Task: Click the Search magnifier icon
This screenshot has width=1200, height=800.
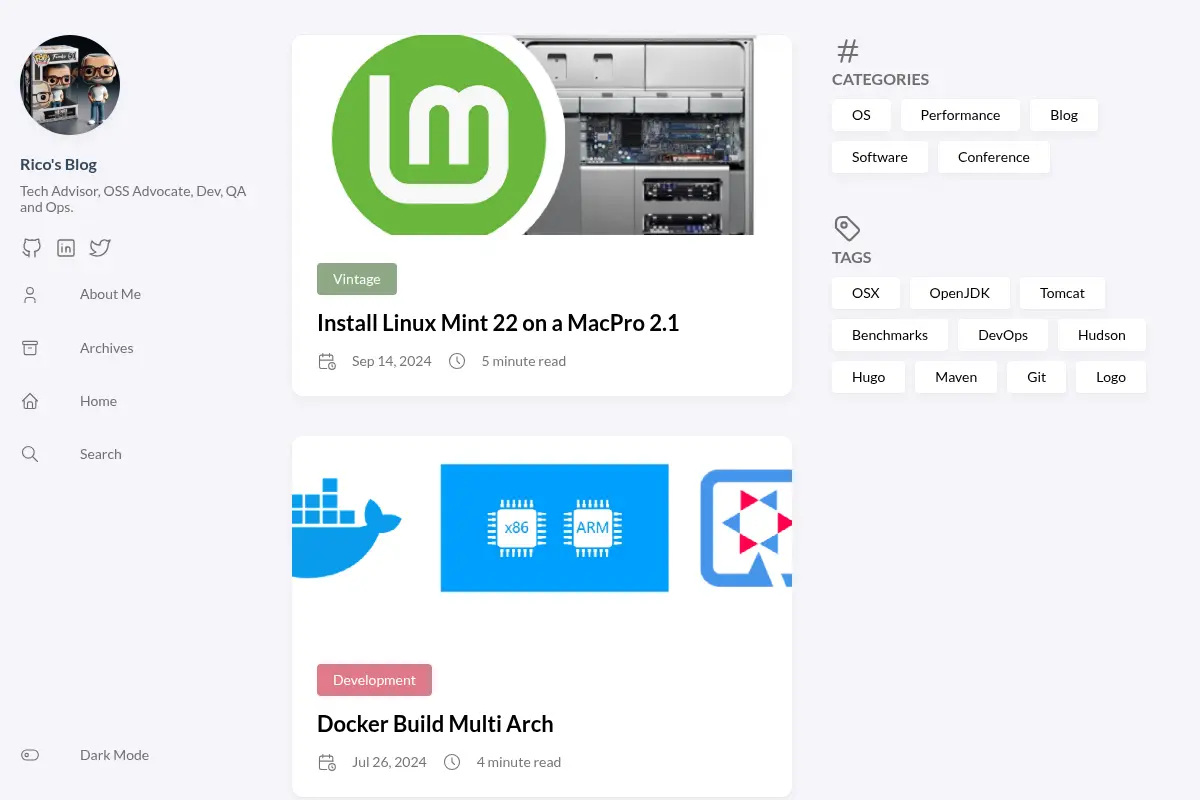Action: point(30,454)
